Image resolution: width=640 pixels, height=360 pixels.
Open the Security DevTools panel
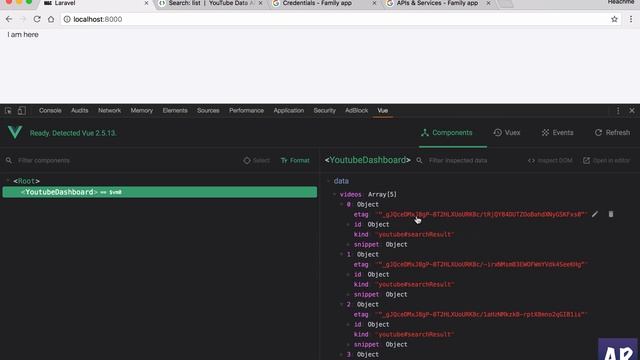(324, 111)
